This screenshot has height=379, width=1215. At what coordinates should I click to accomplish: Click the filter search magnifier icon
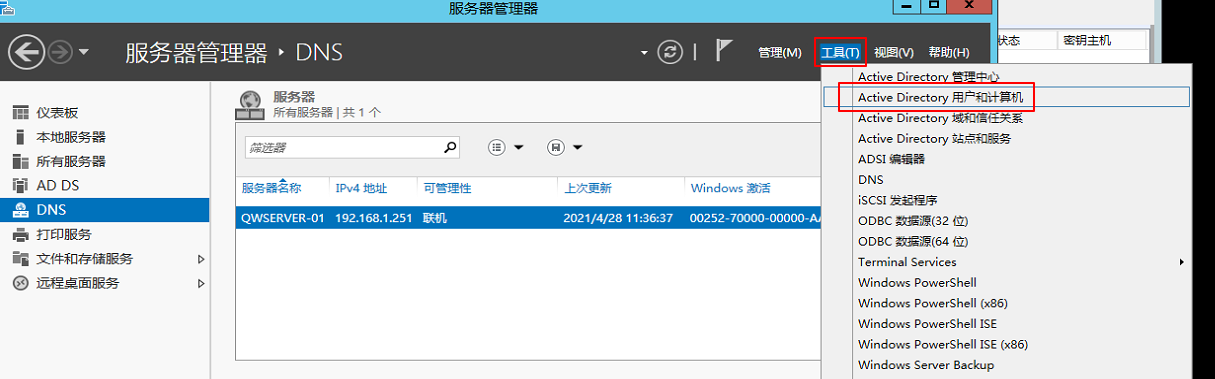click(x=450, y=147)
